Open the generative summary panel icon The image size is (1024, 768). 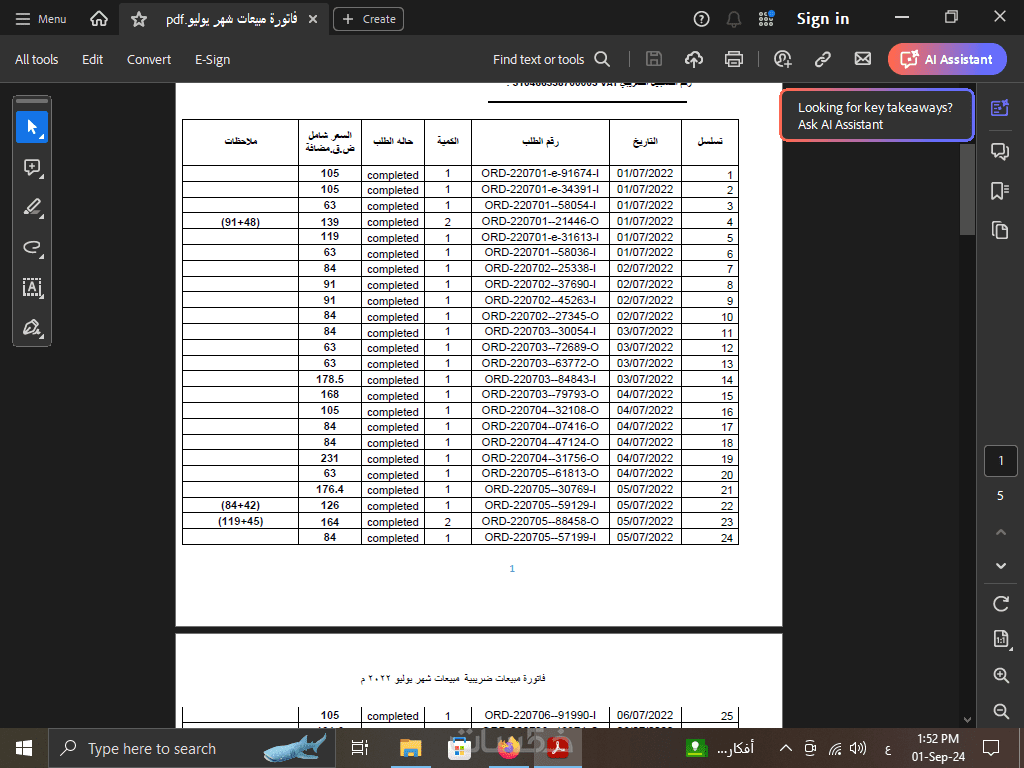1000,108
